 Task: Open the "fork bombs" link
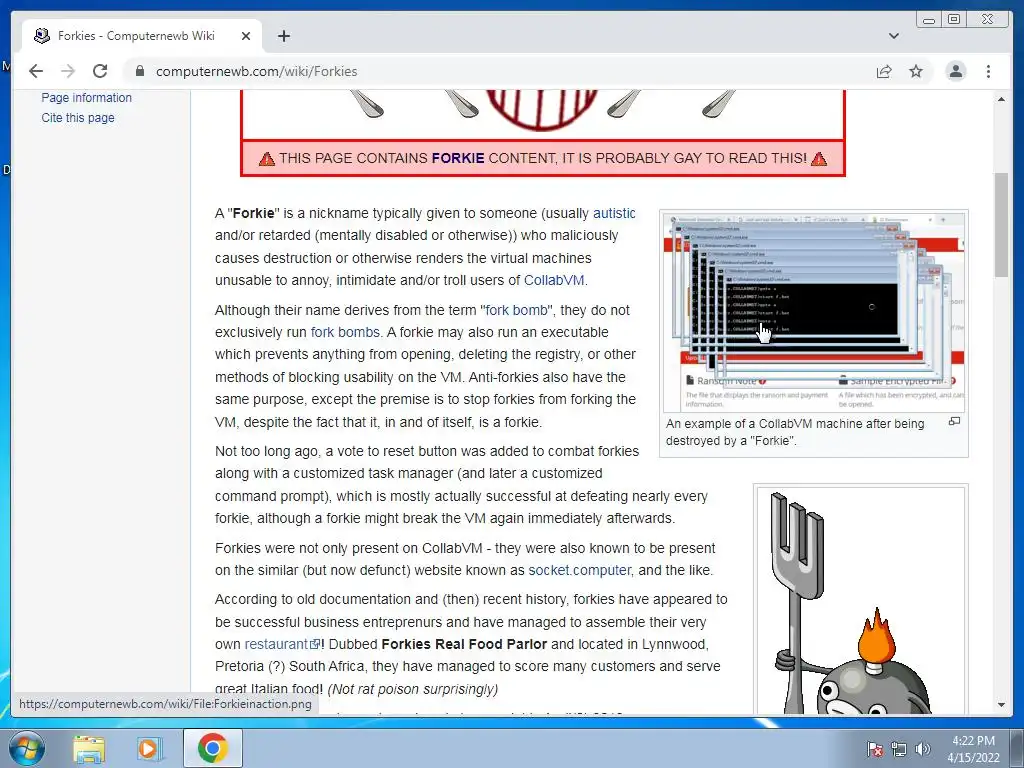pos(345,332)
